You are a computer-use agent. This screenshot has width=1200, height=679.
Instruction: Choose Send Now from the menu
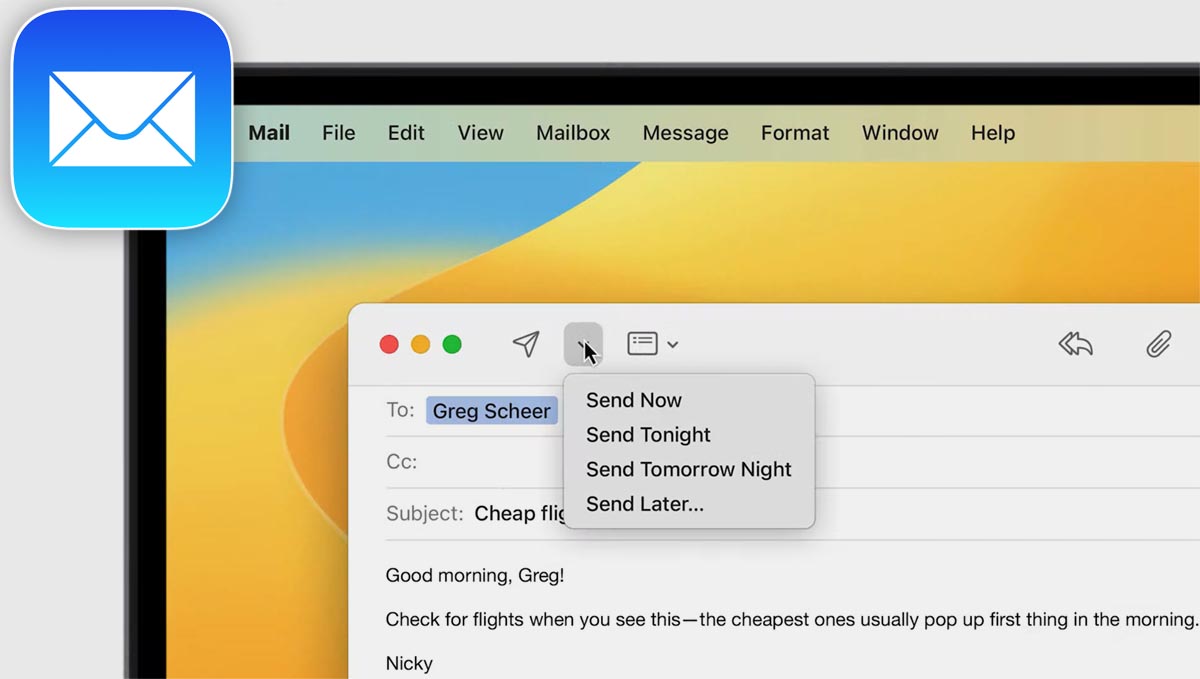coord(634,400)
